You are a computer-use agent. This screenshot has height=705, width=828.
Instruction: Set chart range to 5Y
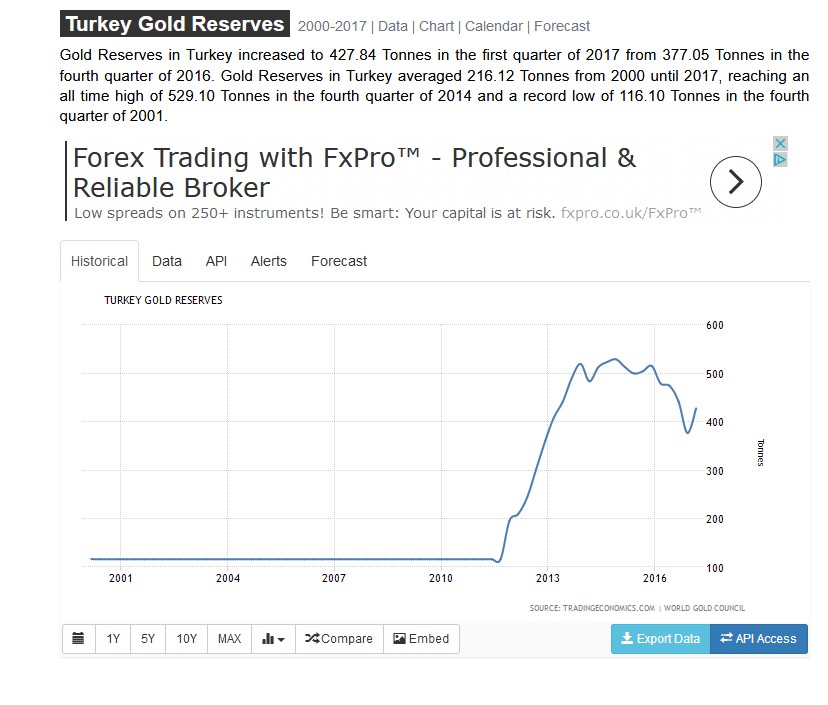pyautogui.click(x=148, y=639)
